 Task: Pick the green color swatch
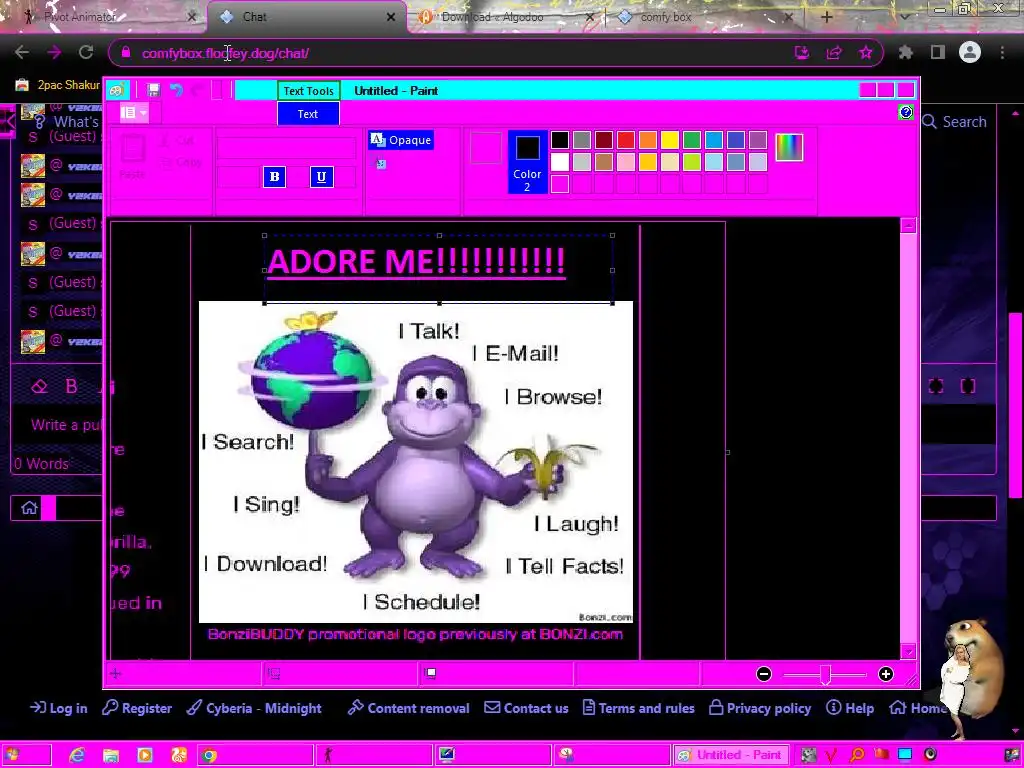692,140
